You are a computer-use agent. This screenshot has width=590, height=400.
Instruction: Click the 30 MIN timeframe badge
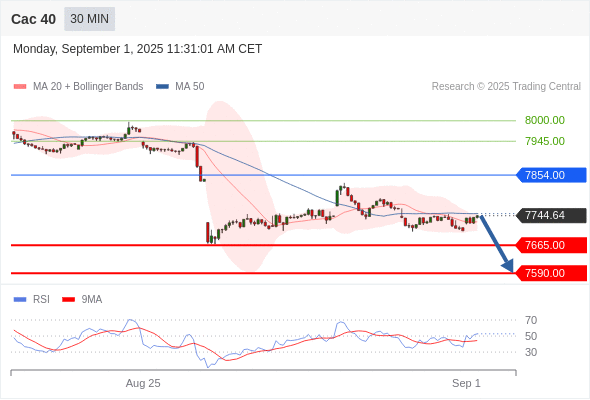[x=90, y=19]
